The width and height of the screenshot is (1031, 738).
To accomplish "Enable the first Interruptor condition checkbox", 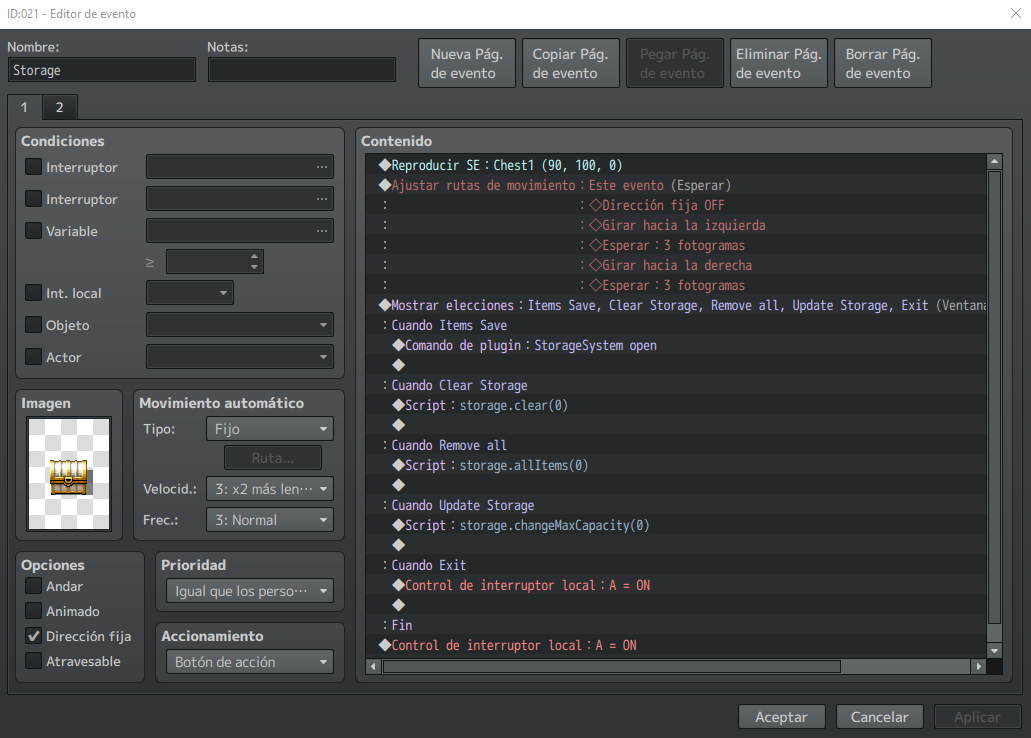I will coord(33,167).
